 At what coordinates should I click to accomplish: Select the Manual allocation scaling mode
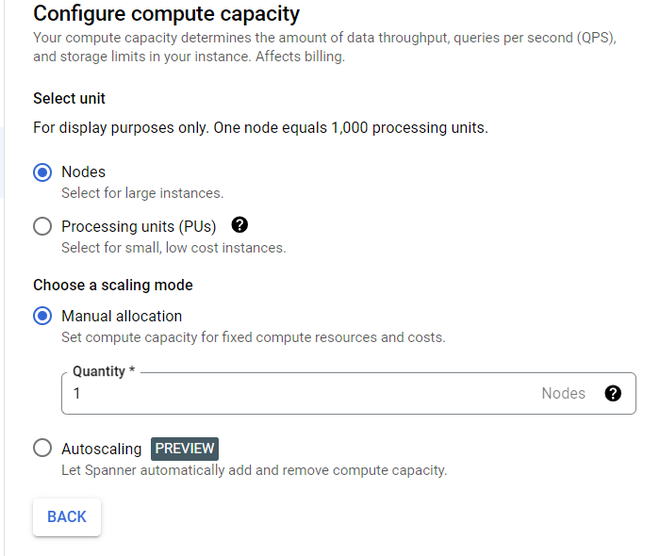[x=43, y=316]
